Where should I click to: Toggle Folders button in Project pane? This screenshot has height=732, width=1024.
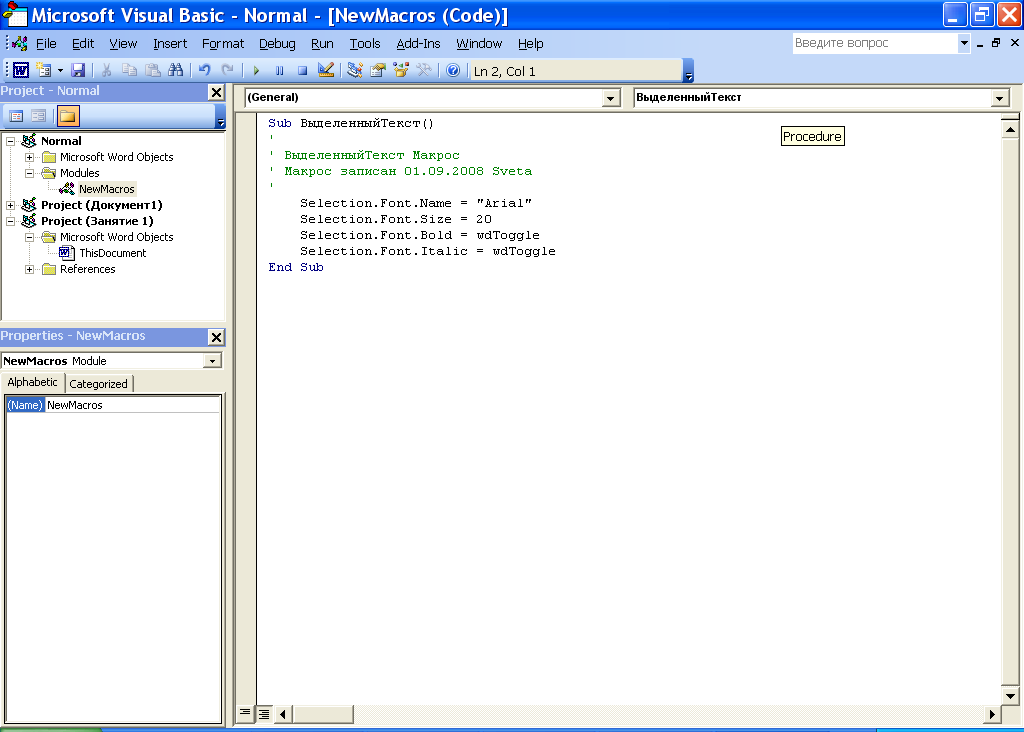point(67,116)
